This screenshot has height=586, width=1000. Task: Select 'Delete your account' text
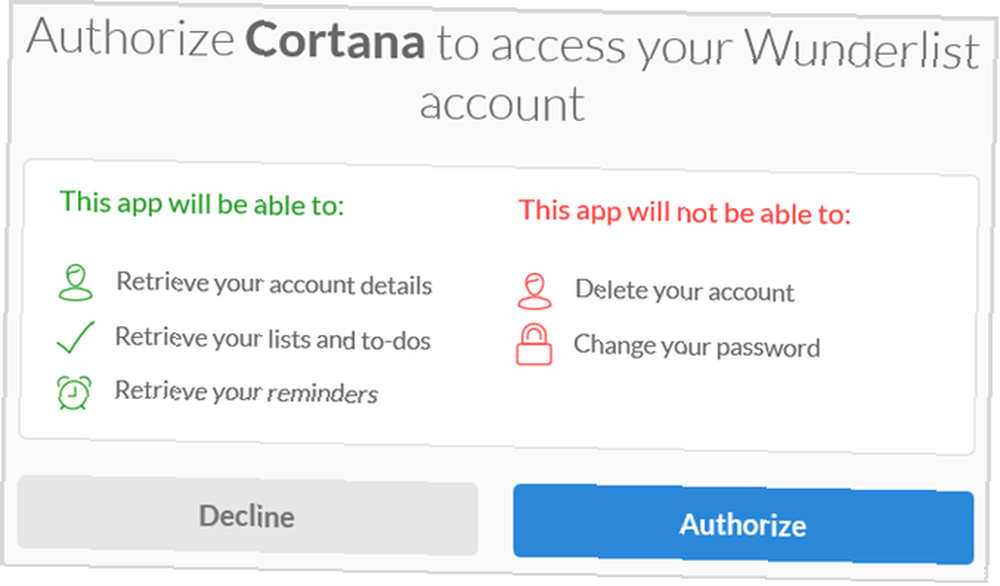click(684, 291)
